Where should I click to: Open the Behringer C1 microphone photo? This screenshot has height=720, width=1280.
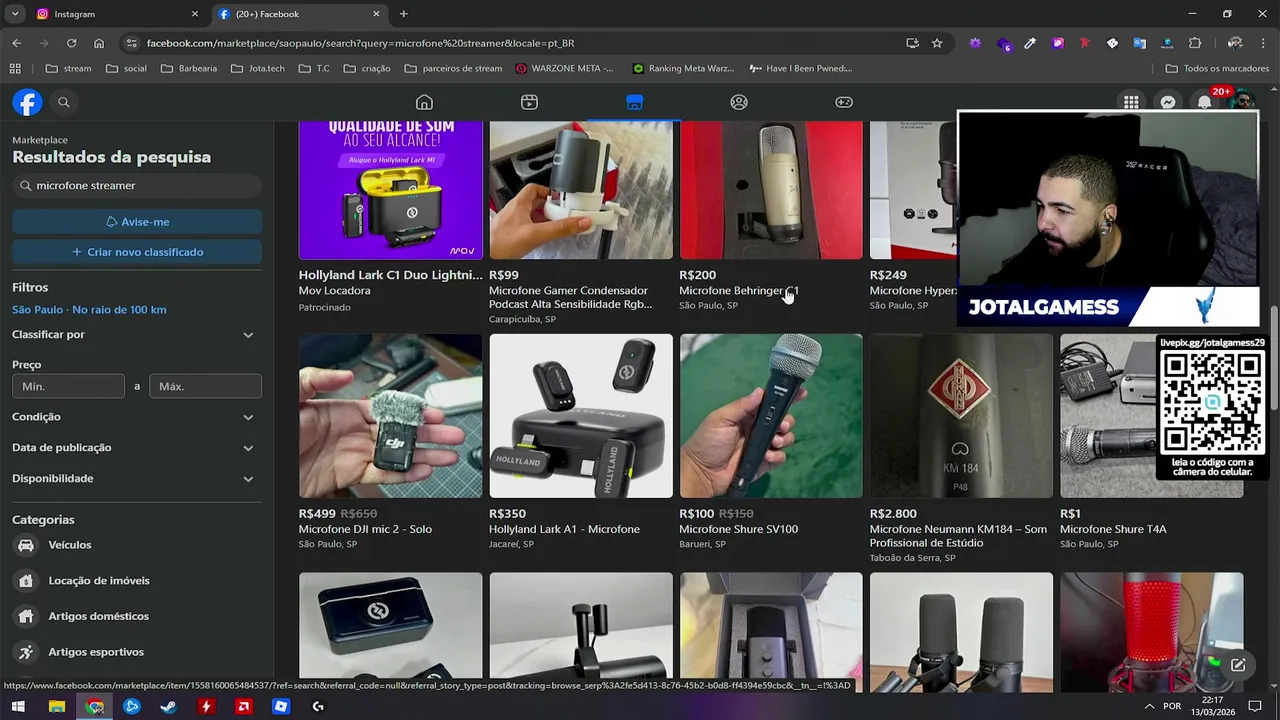pos(771,190)
